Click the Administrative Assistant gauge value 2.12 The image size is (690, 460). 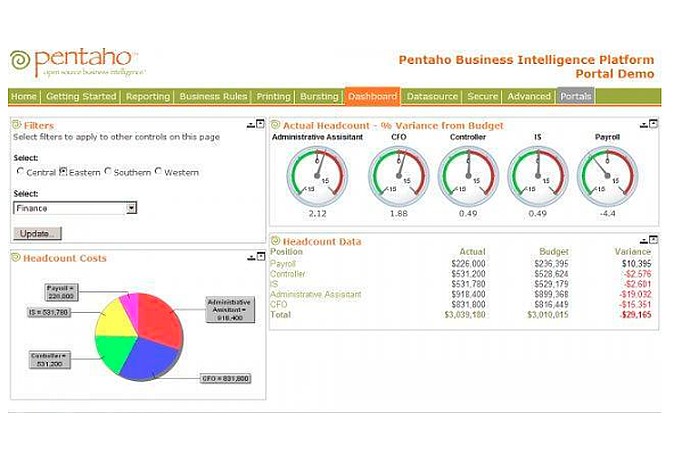(317, 213)
